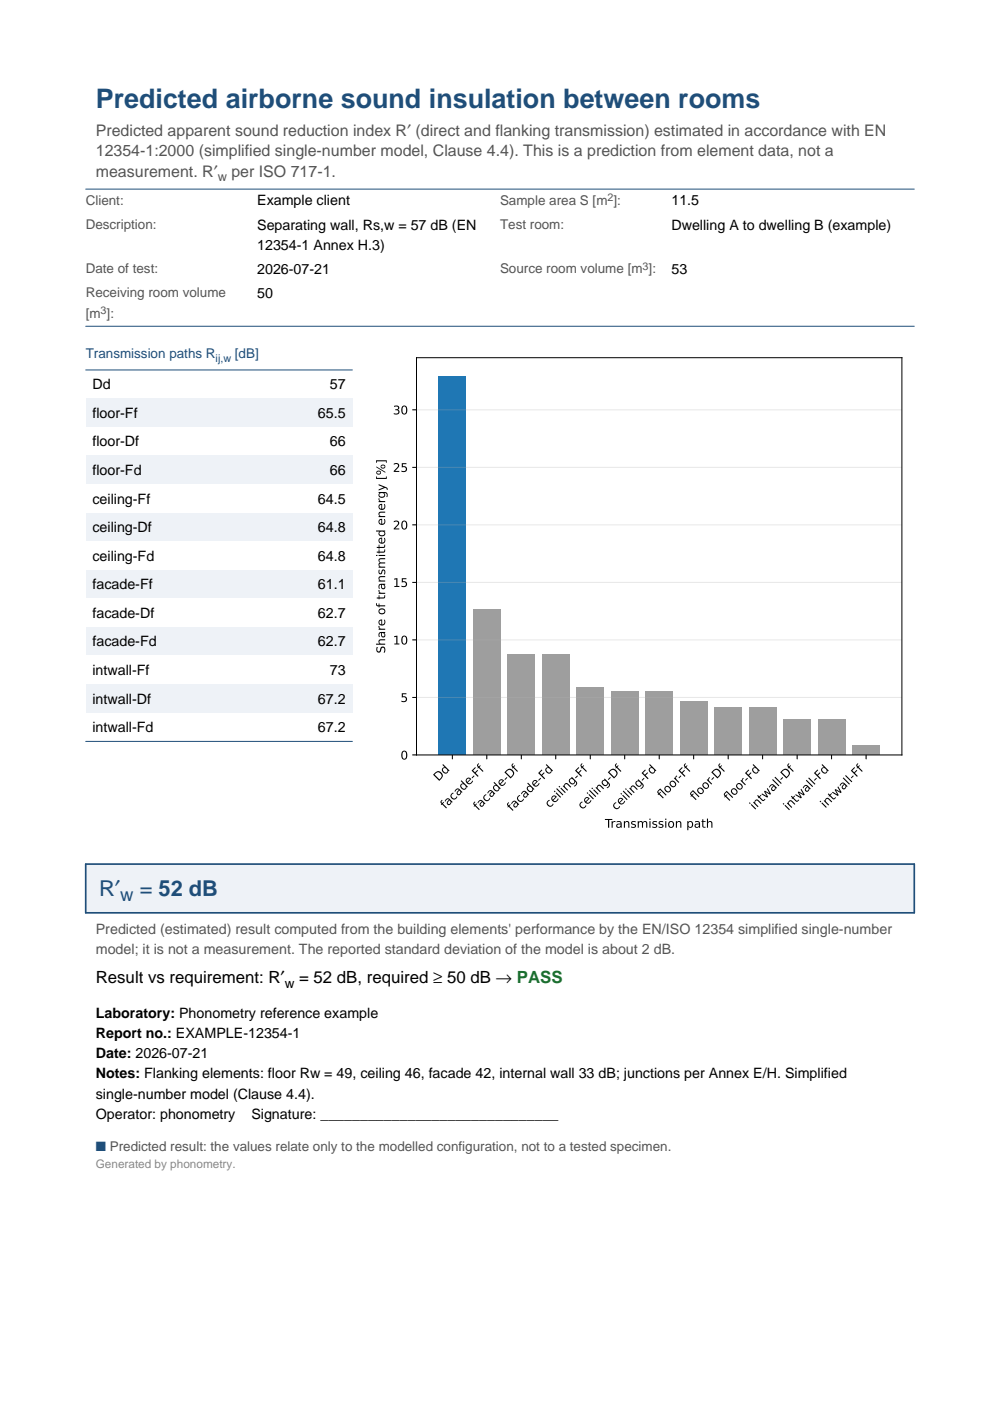Select ceiling-Ff value 64.5
Screen dimensions: 1000x1415
[331, 499]
